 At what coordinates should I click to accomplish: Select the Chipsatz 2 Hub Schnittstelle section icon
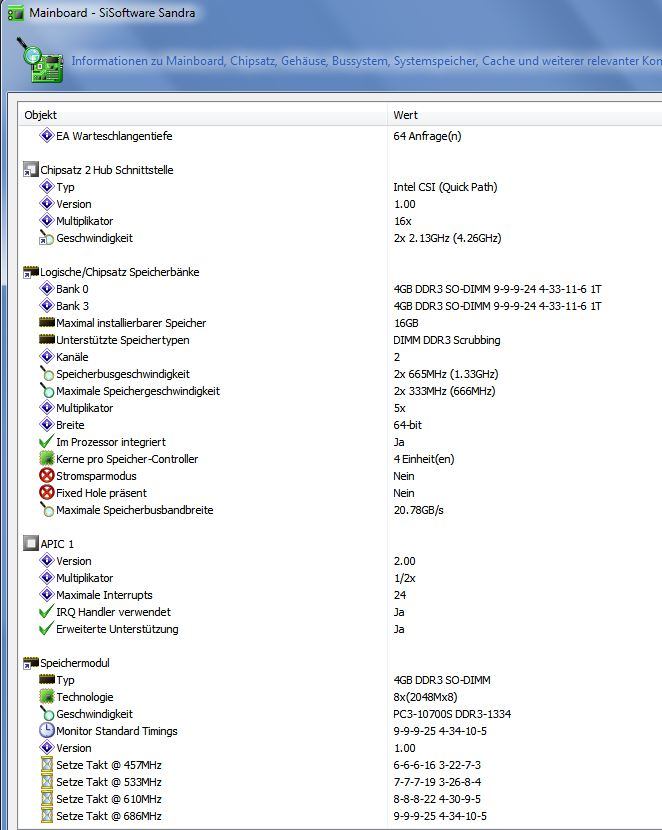coord(31,170)
